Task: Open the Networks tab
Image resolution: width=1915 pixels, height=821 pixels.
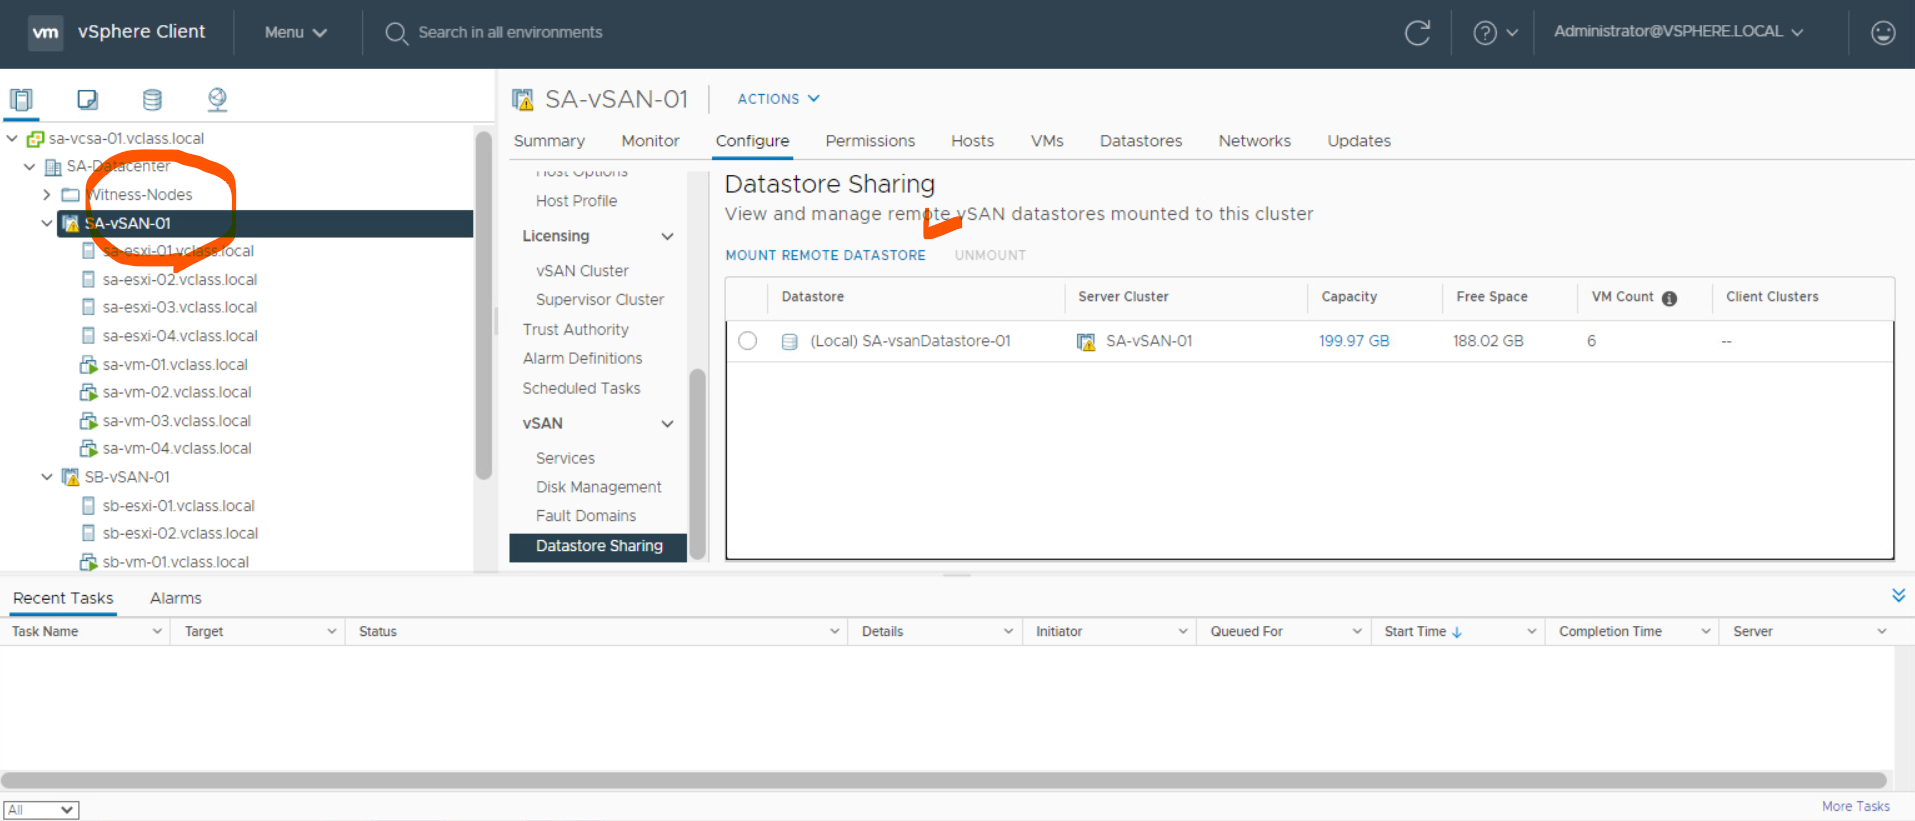Action: [1254, 141]
